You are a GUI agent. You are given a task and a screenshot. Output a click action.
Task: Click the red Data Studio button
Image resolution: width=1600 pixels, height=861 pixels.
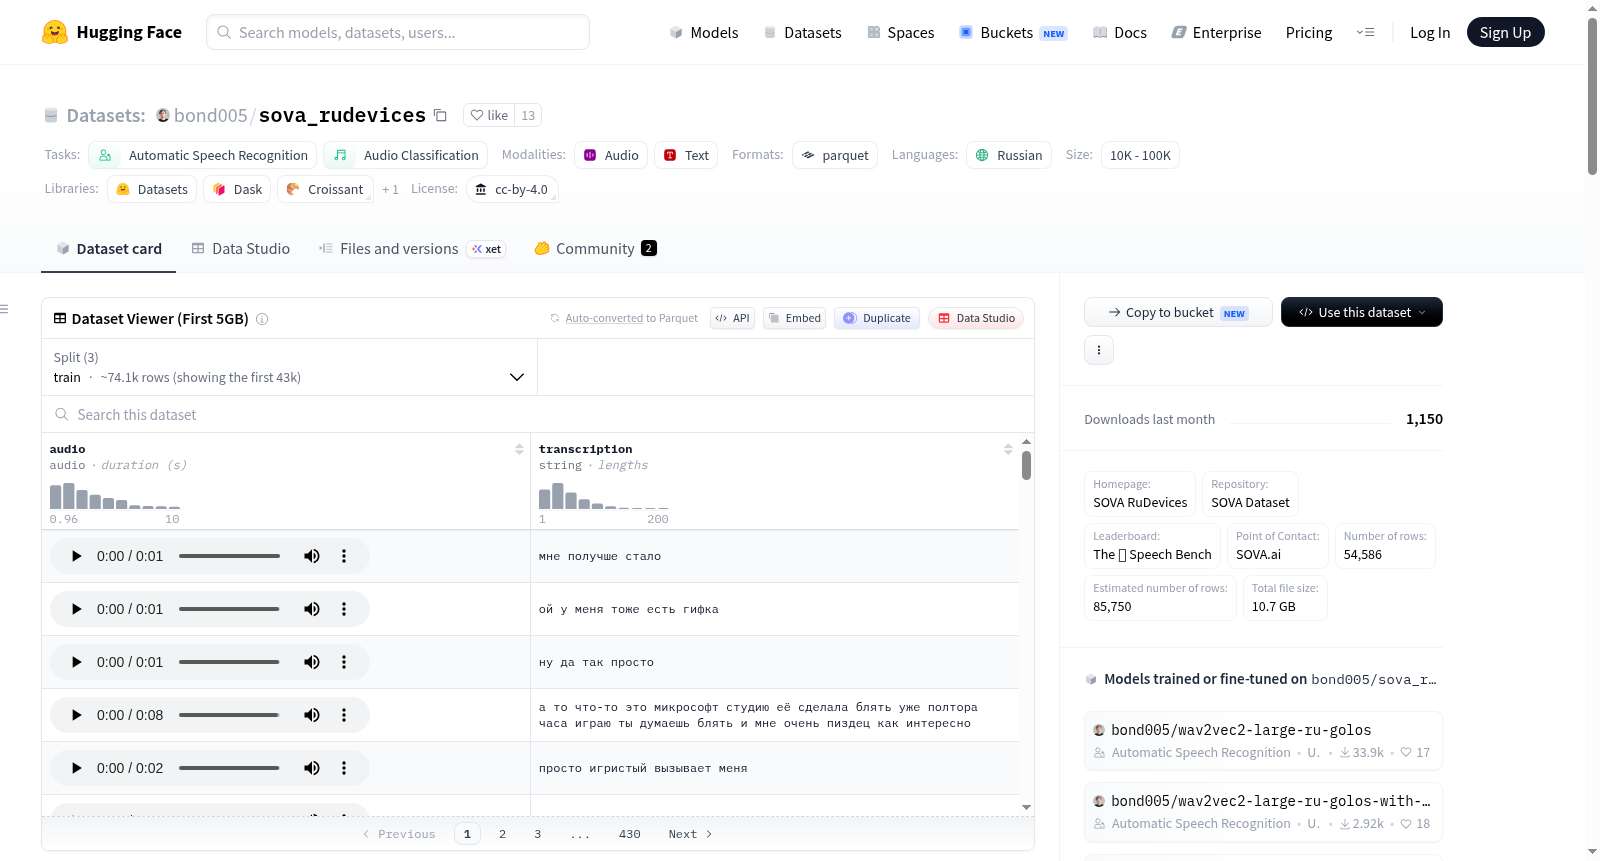click(x=976, y=318)
